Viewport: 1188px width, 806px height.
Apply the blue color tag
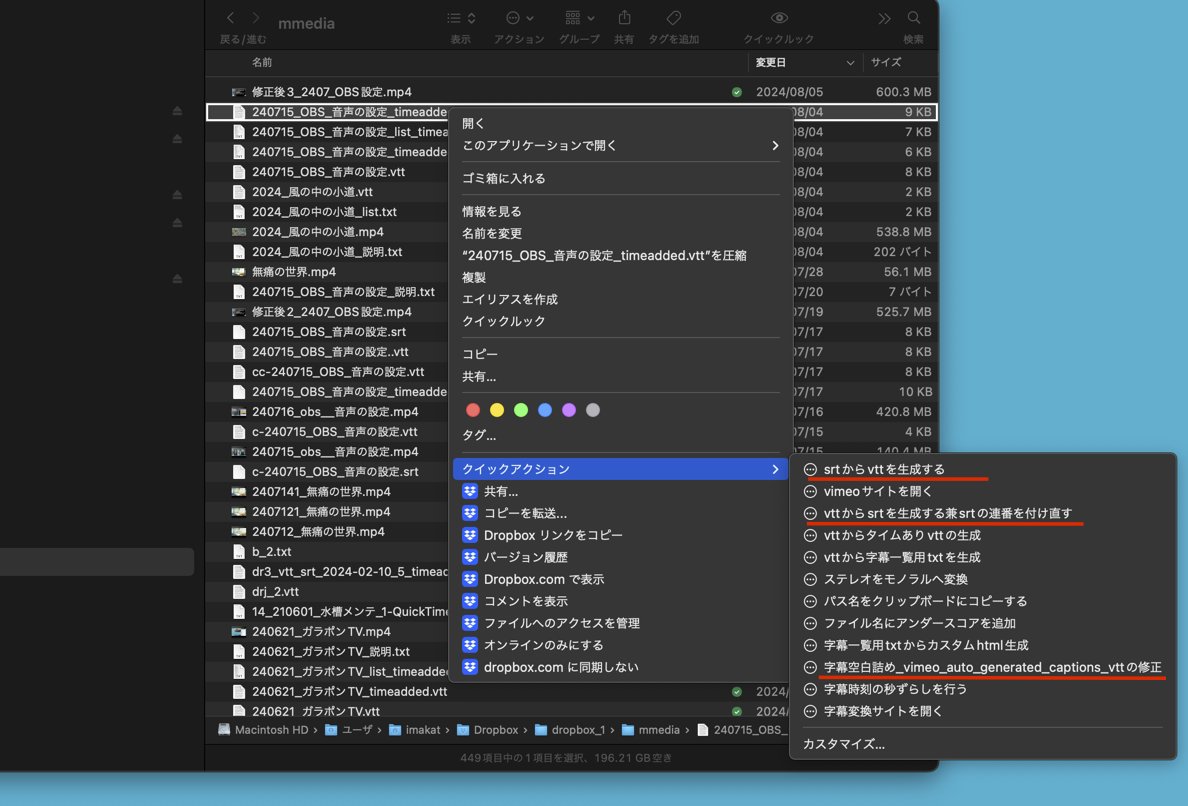click(x=545, y=410)
